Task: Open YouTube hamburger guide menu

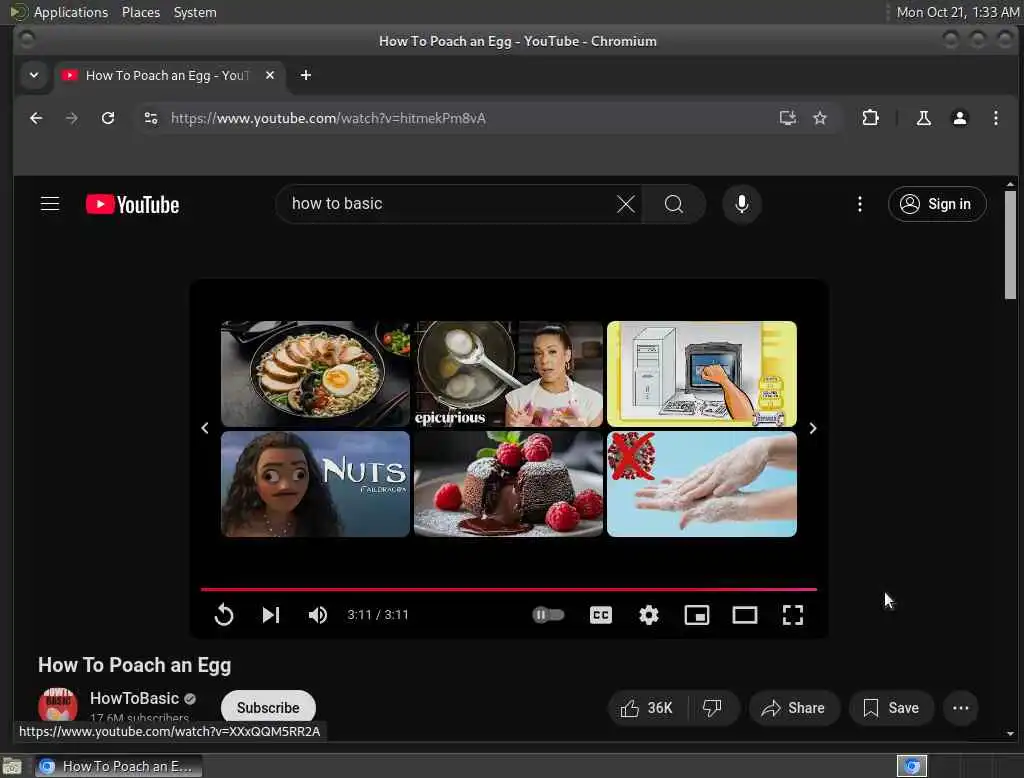Action: [50, 204]
